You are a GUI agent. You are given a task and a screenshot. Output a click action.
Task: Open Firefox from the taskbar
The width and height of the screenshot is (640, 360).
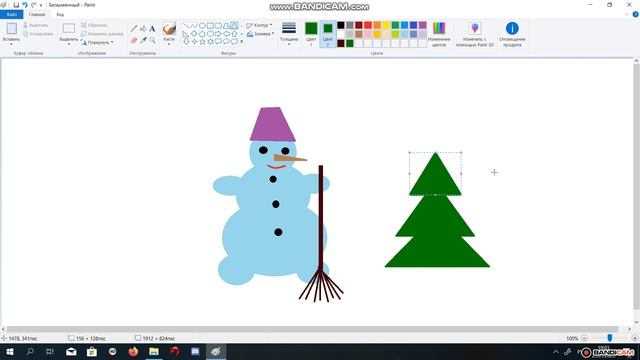tap(133, 352)
